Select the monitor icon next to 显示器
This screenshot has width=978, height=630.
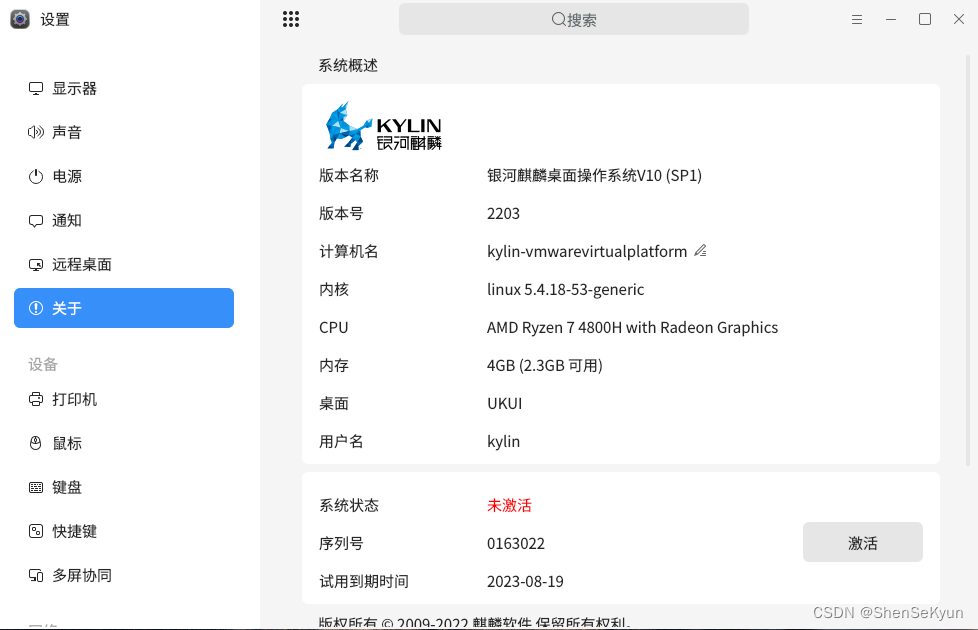36,89
